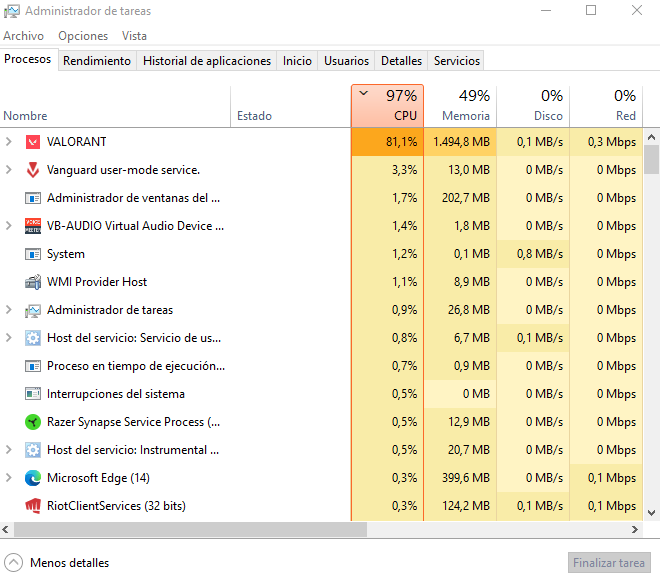Screen dimensions: 660x587
Task: Switch to the Rendimiento tab
Action: point(97,61)
